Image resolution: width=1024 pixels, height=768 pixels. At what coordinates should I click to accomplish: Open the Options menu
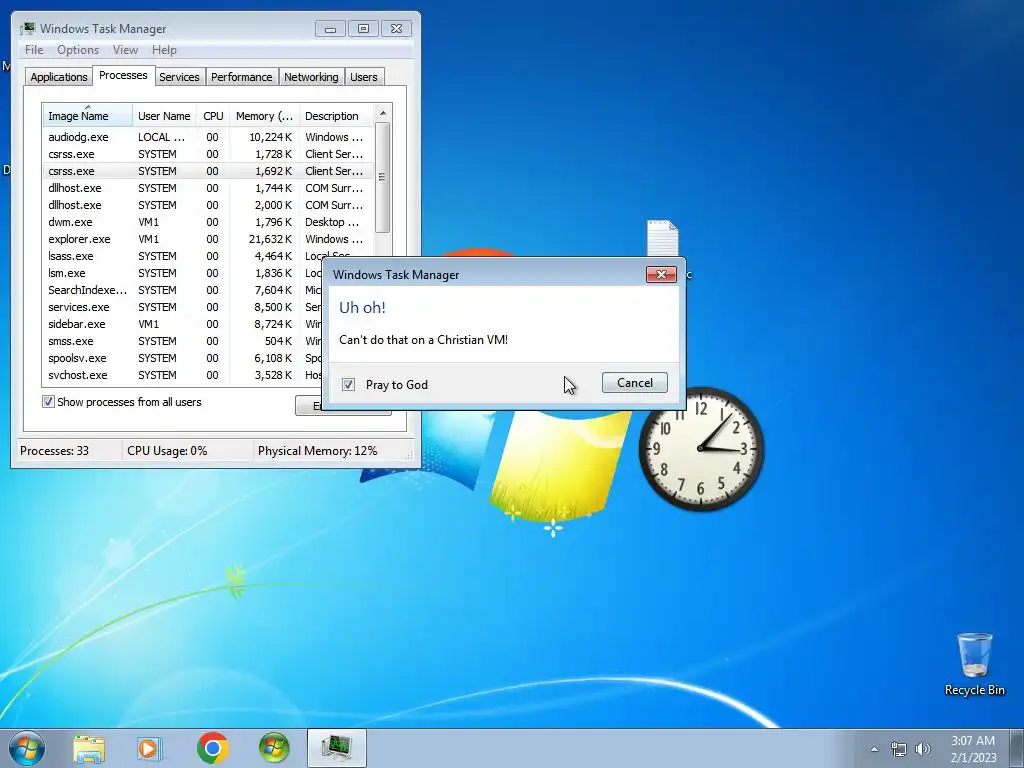click(x=78, y=50)
